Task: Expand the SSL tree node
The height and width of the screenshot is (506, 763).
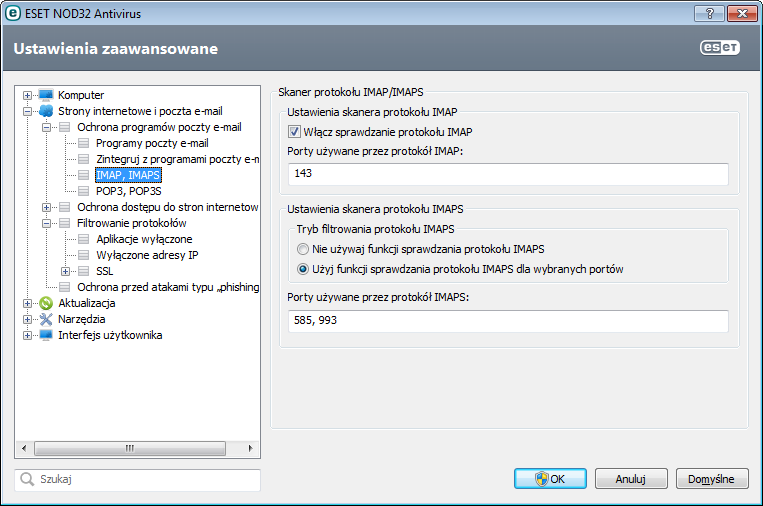Action: coord(65,271)
